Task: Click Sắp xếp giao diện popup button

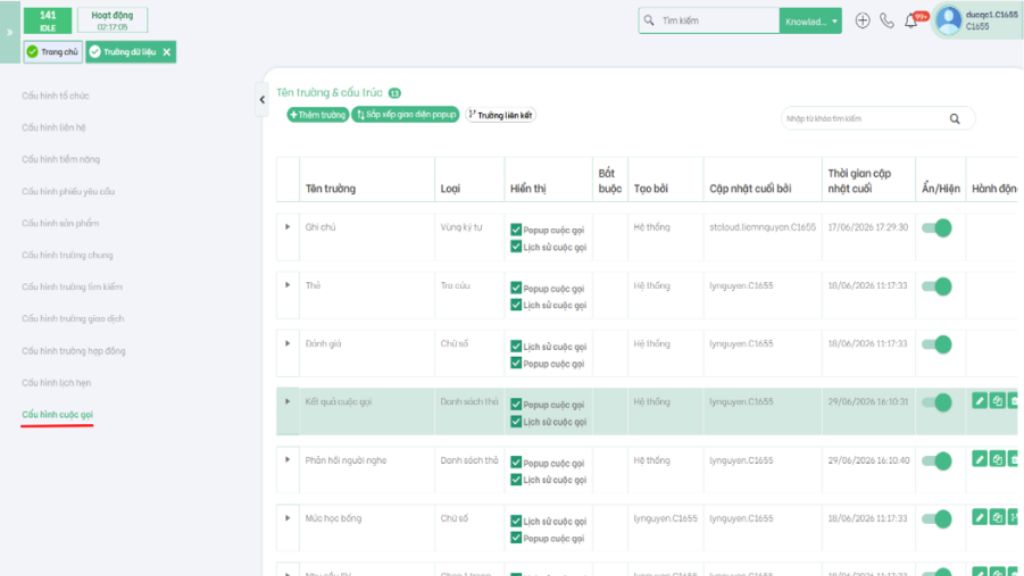Action: click(x=406, y=115)
